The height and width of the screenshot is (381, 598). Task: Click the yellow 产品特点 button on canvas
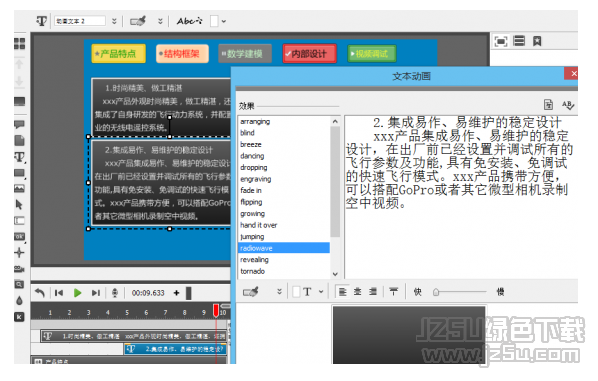pyautogui.click(x=119, y=54)
